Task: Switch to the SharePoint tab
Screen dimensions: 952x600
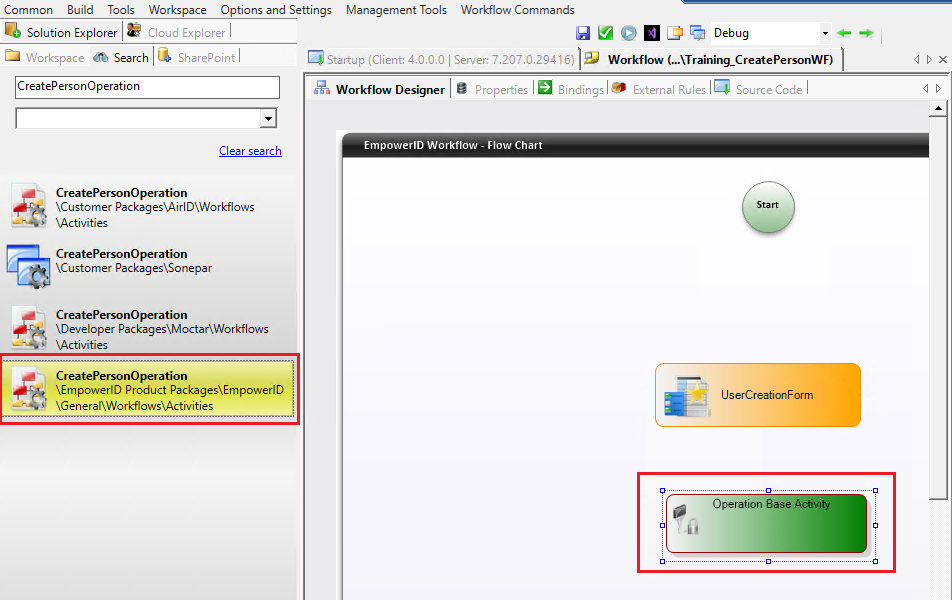Action: (x=197, y=57)
